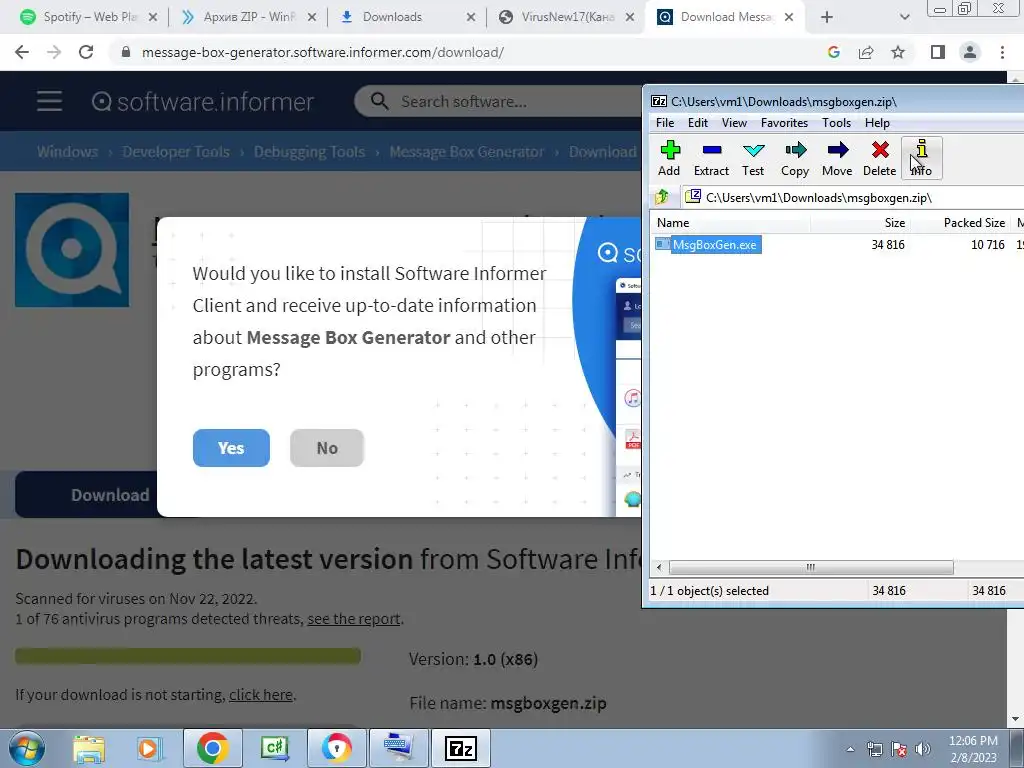
Task: Switch to the VirusNew17 browser tab
Action: (x=567, y=17)
